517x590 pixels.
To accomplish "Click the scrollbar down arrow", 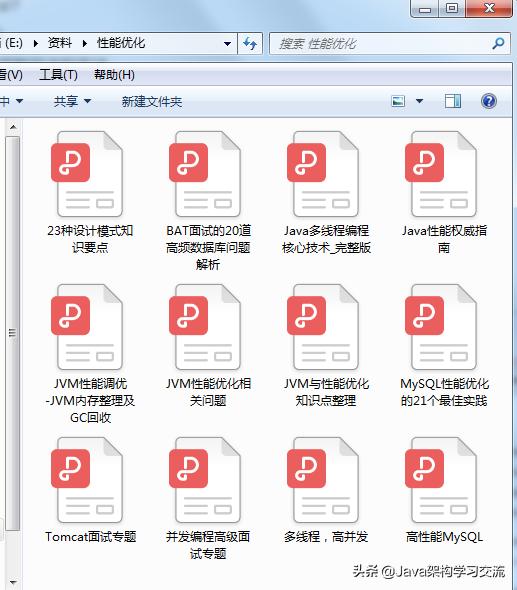I will 13,582.
